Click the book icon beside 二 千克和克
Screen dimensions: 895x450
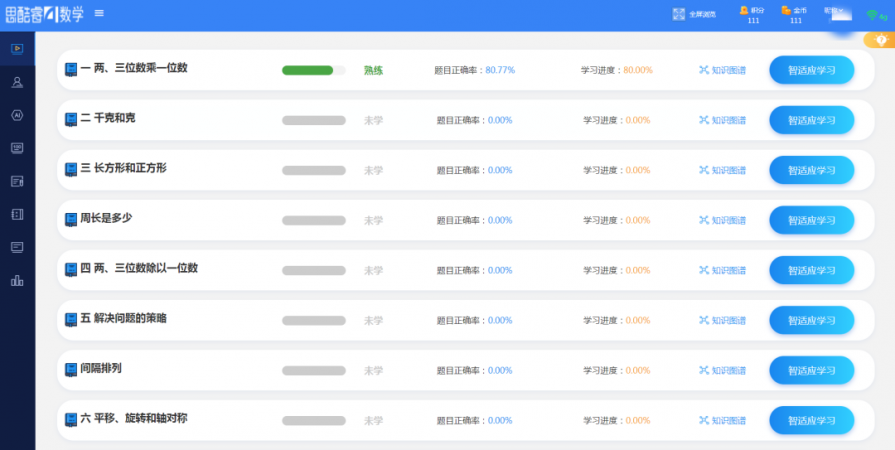71,119
